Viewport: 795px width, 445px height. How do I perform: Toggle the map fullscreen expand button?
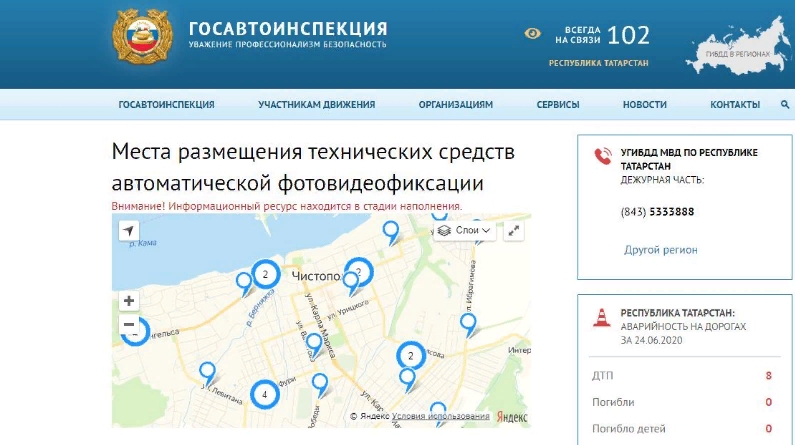pyautogui.click(x=514, y=231)
